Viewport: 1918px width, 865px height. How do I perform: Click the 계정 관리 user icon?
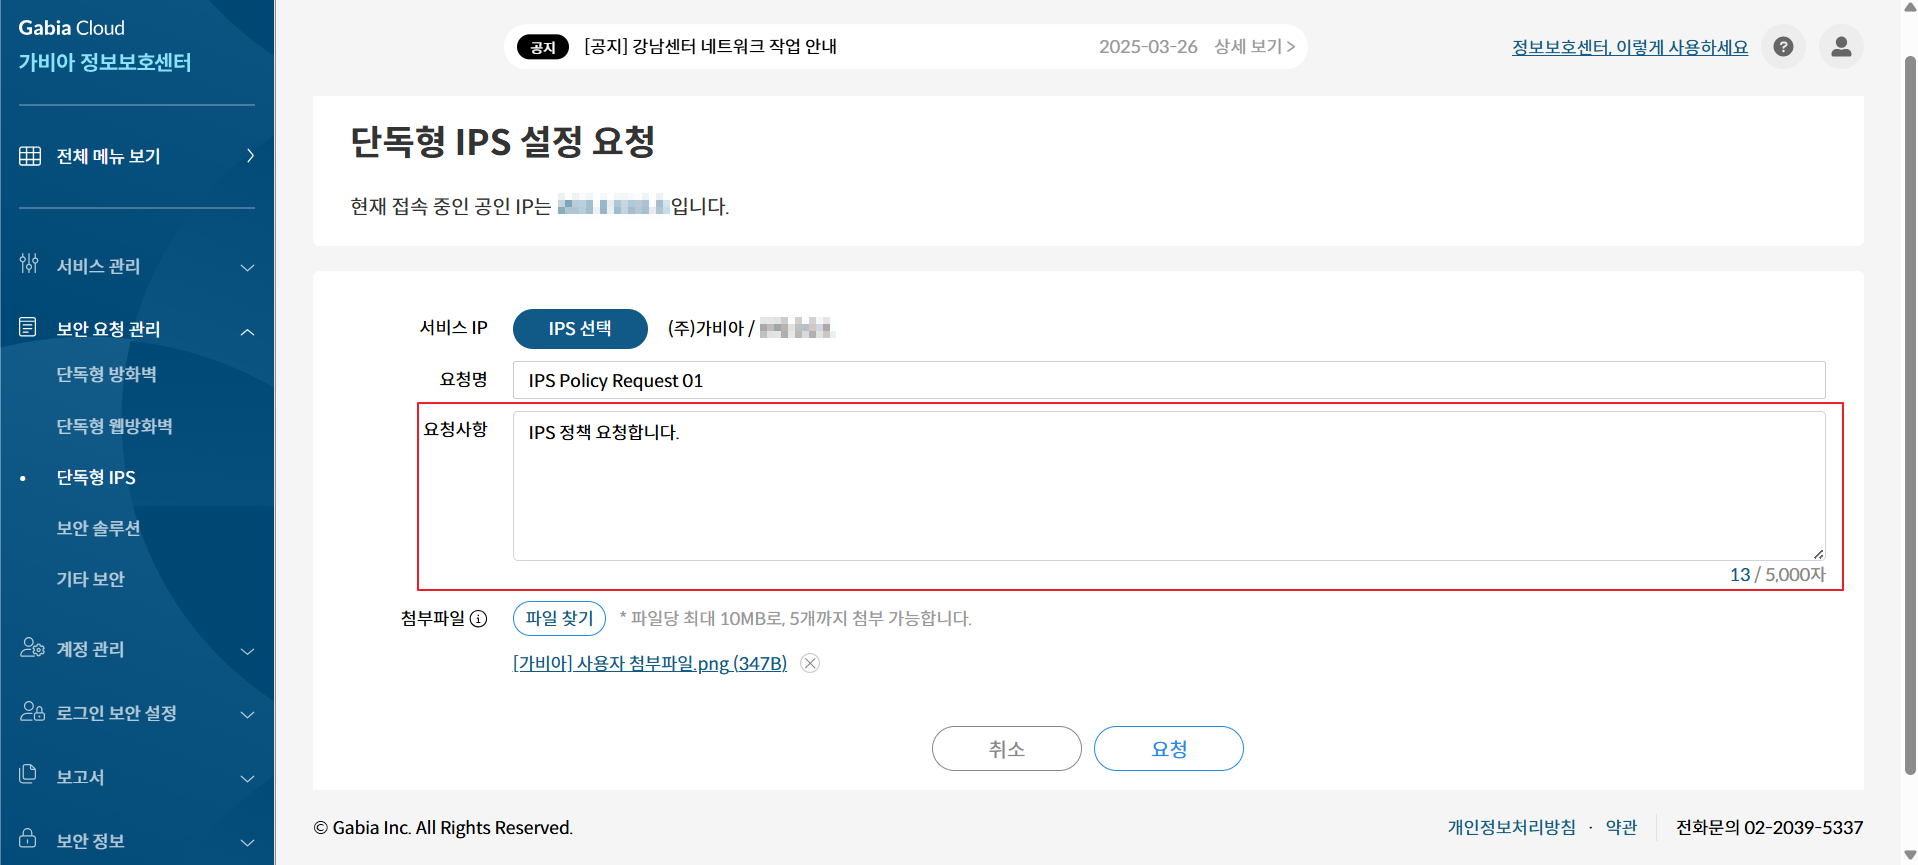pyautogui.click(x=32, y=648)
